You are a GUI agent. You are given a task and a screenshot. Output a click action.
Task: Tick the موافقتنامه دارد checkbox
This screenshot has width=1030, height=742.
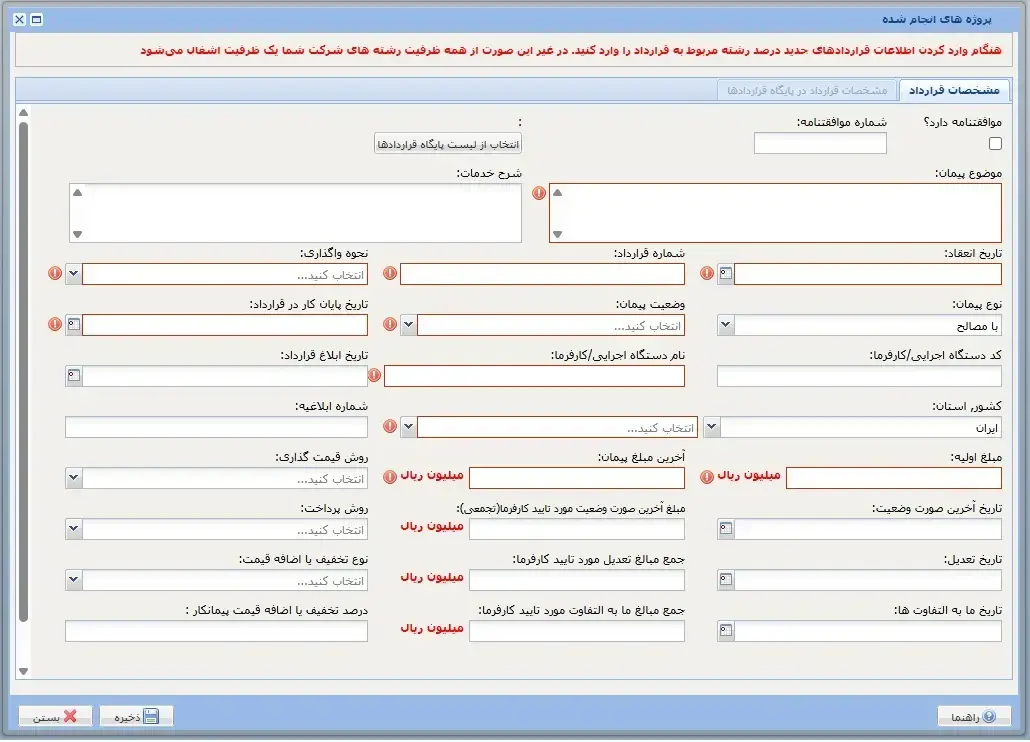point(994,144)
